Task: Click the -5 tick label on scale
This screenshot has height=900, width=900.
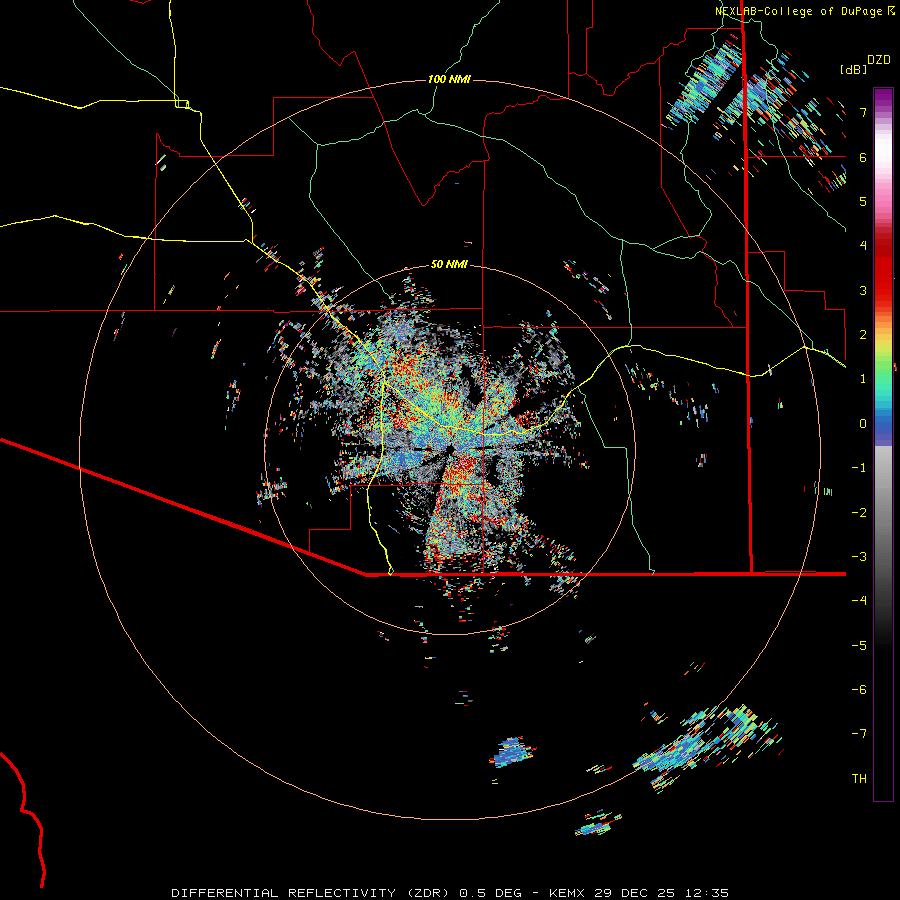Action: click(859, 645)
